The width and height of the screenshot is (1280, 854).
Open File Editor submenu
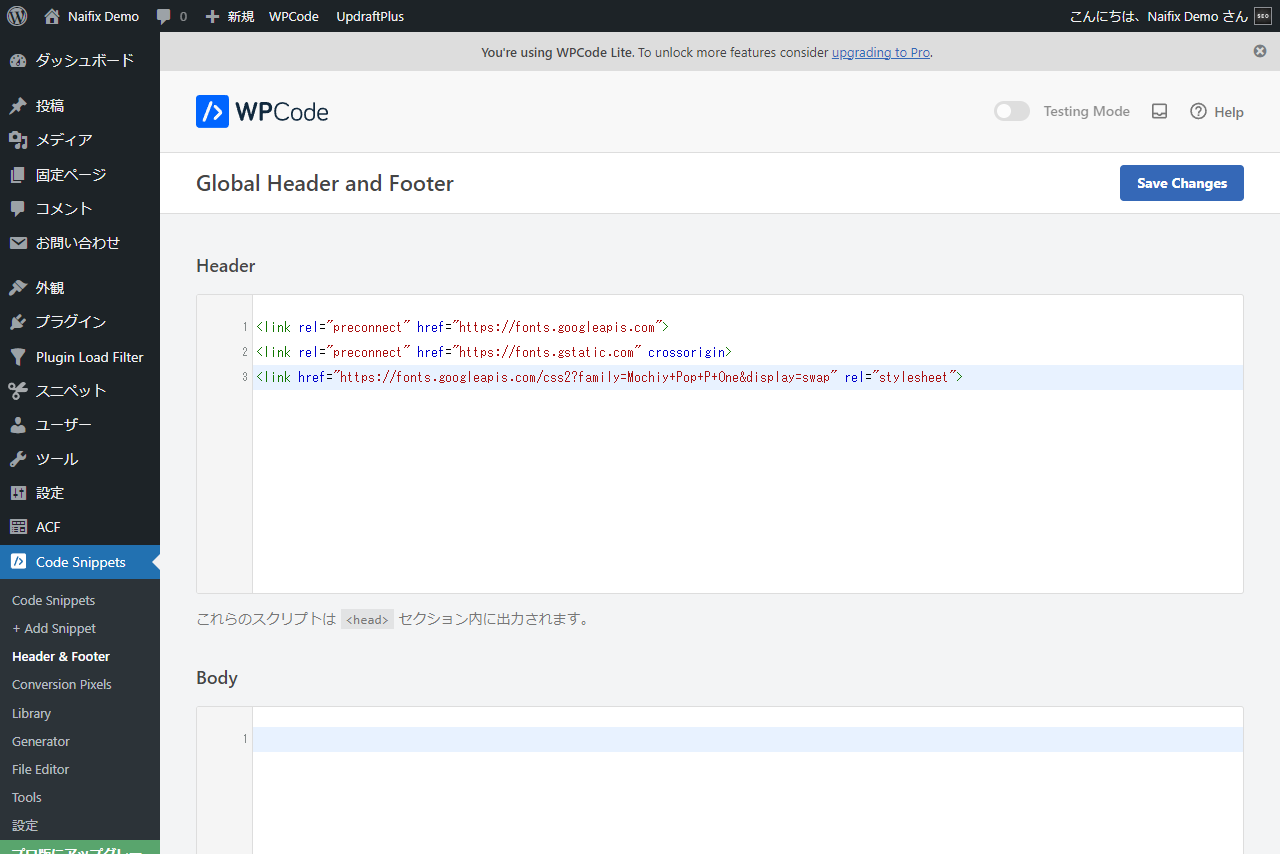tap(41, 769)
